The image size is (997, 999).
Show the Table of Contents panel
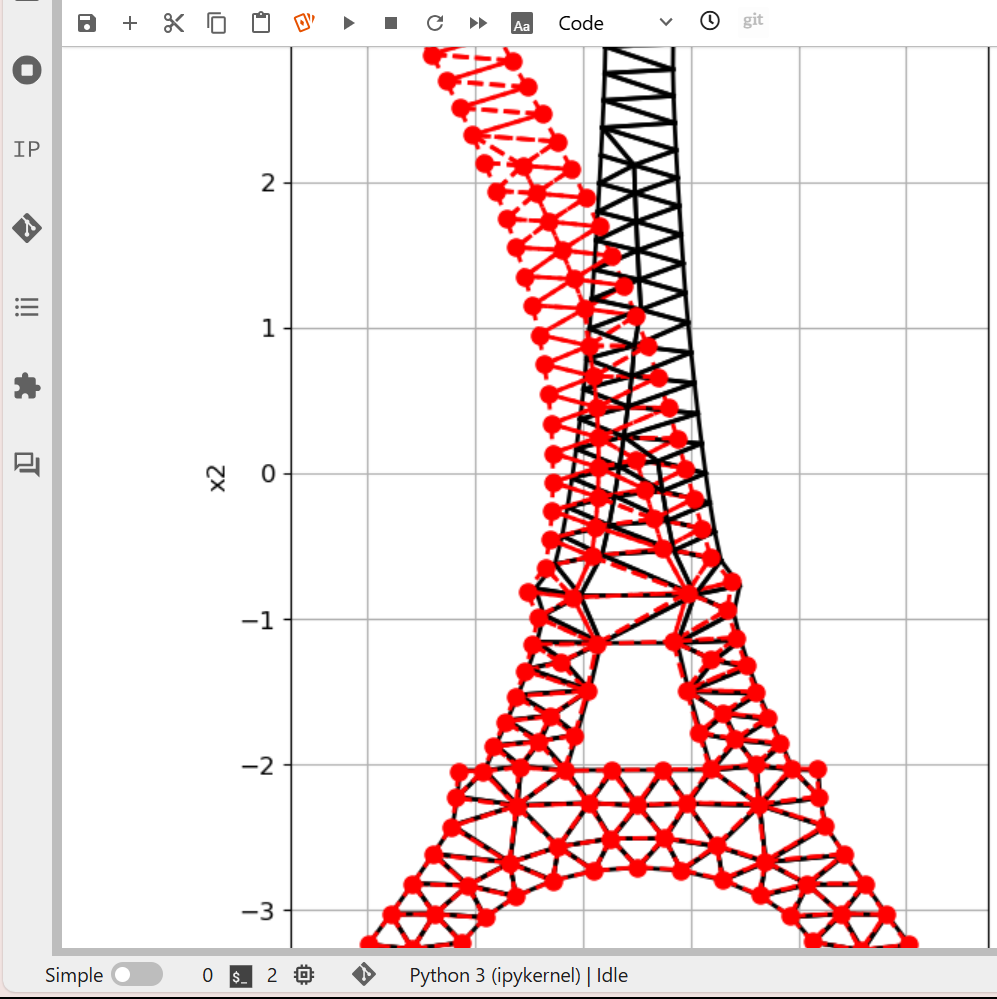[x=27, y=307]
